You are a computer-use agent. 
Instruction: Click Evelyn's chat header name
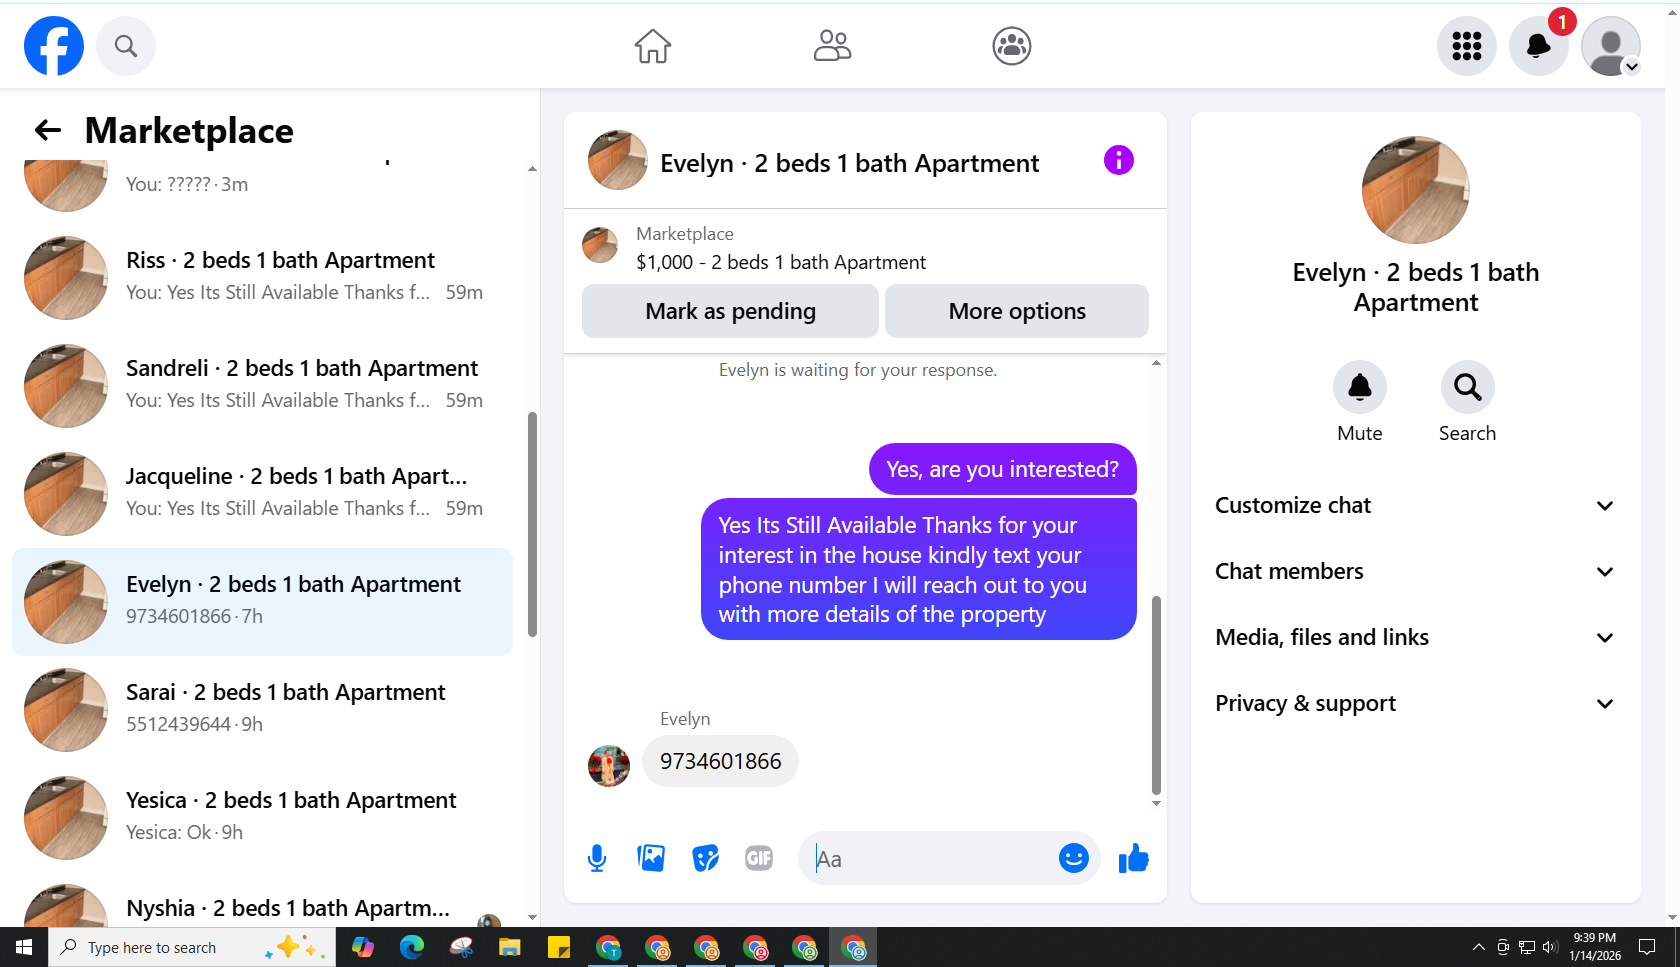[x=849, y=163]
